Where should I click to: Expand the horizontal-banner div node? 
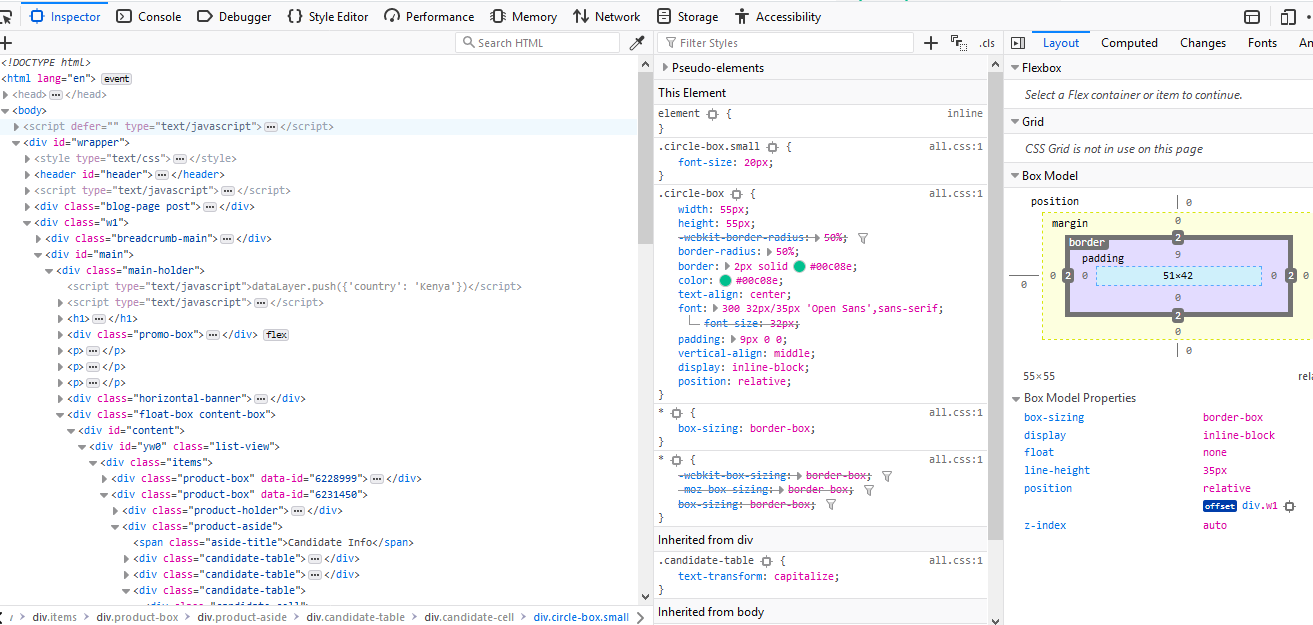pos(60,399)
